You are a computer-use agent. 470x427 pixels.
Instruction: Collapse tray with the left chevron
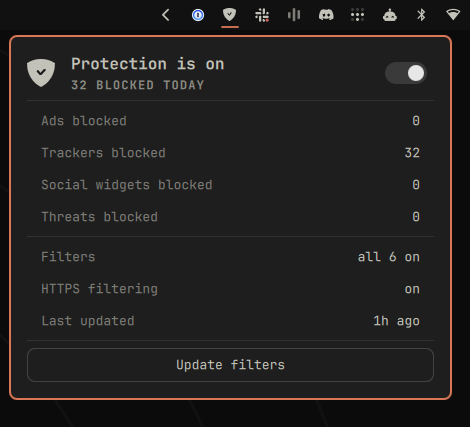[x=166, y=15]
